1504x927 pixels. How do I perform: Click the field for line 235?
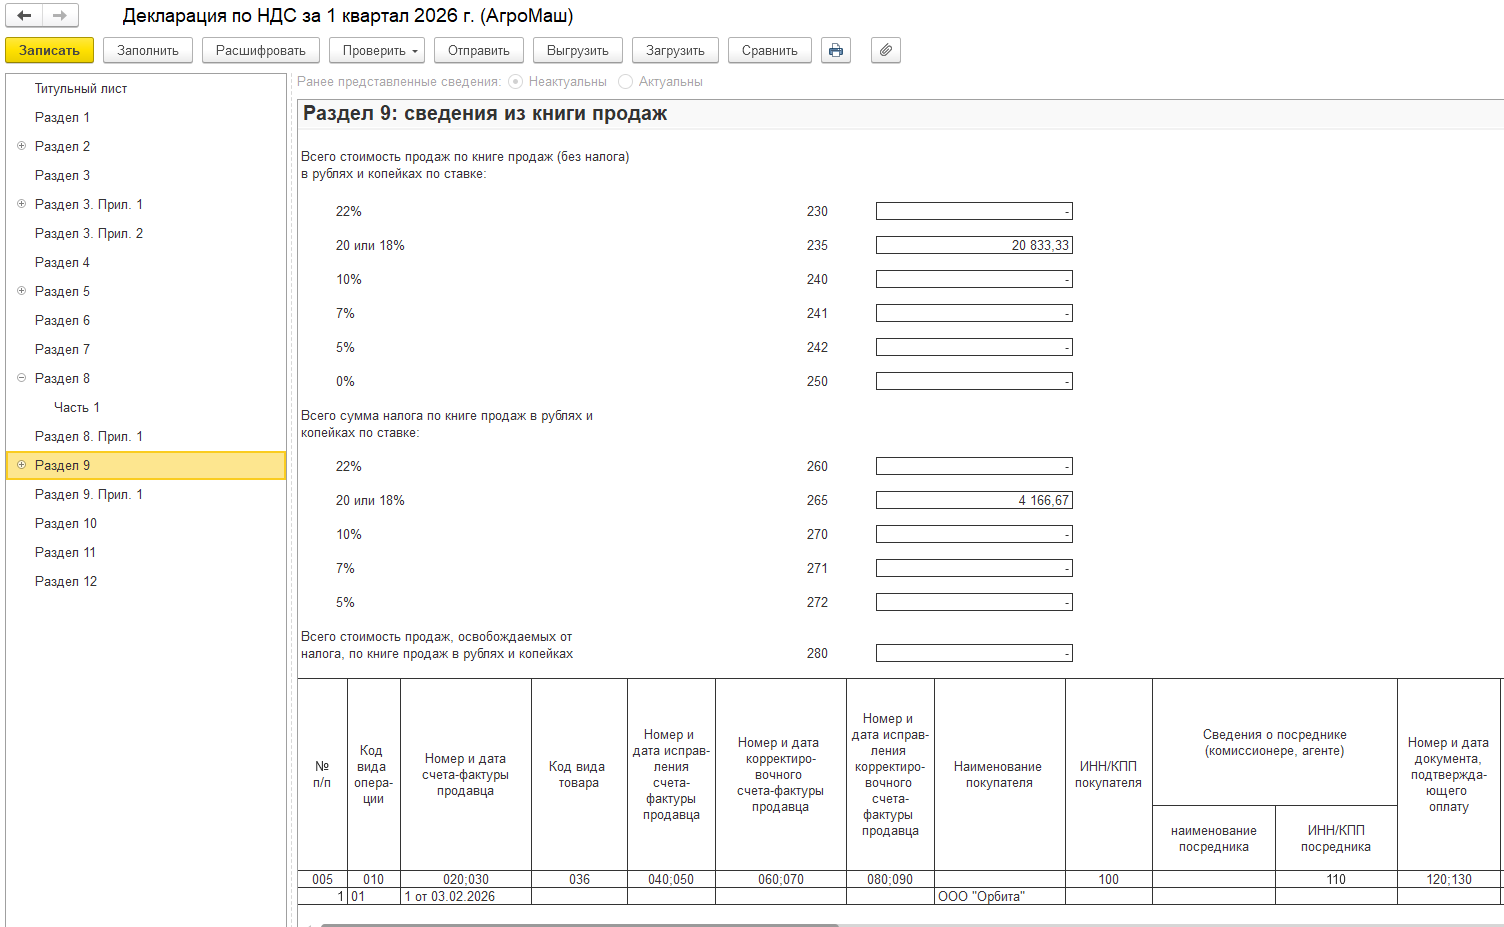click(x=974, y=245)
